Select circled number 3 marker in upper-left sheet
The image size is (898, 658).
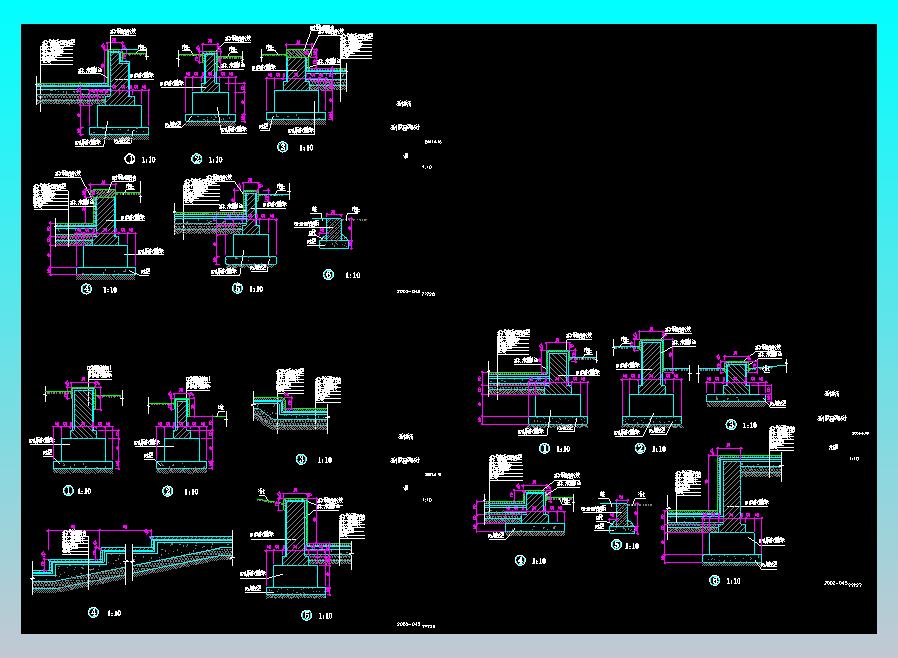(x=283, y=147)
